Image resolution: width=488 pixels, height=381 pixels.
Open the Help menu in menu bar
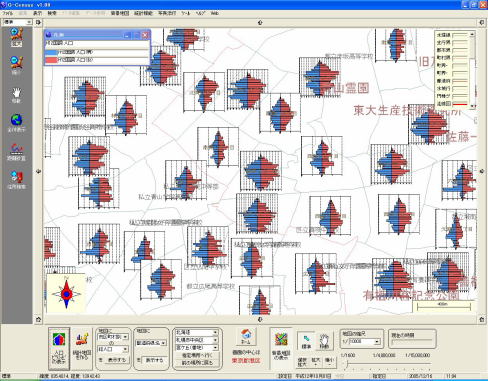pyautogui.click(x=201, y=13)
